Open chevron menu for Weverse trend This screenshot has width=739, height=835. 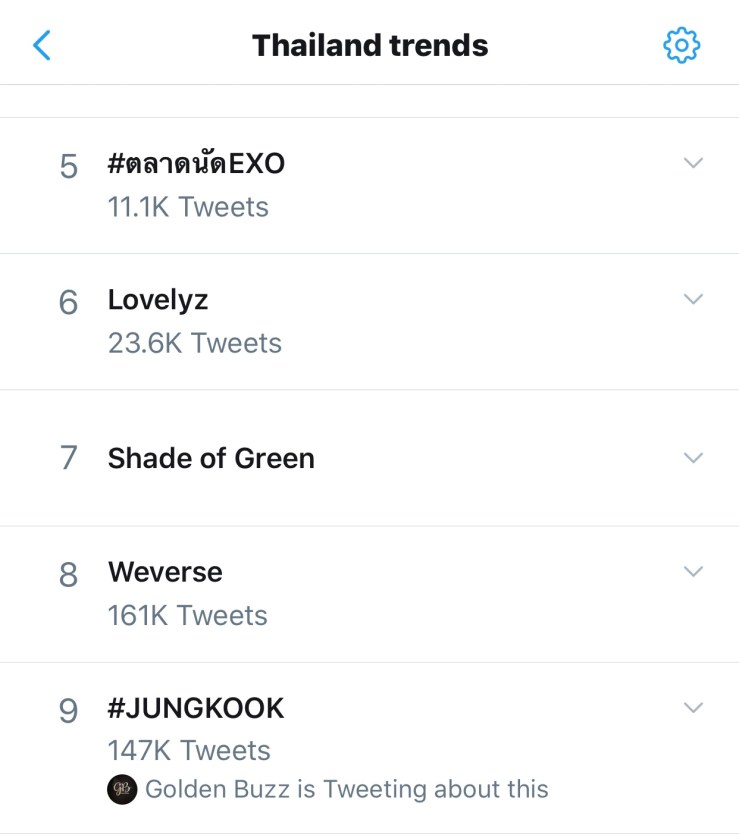693,571
